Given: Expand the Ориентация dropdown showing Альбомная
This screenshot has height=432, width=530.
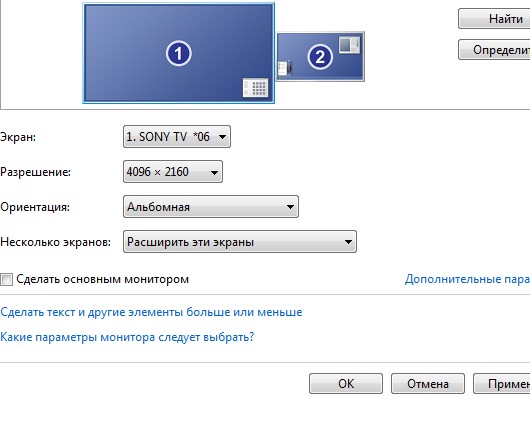Looking at the screenshot, I should pos(211,207).
